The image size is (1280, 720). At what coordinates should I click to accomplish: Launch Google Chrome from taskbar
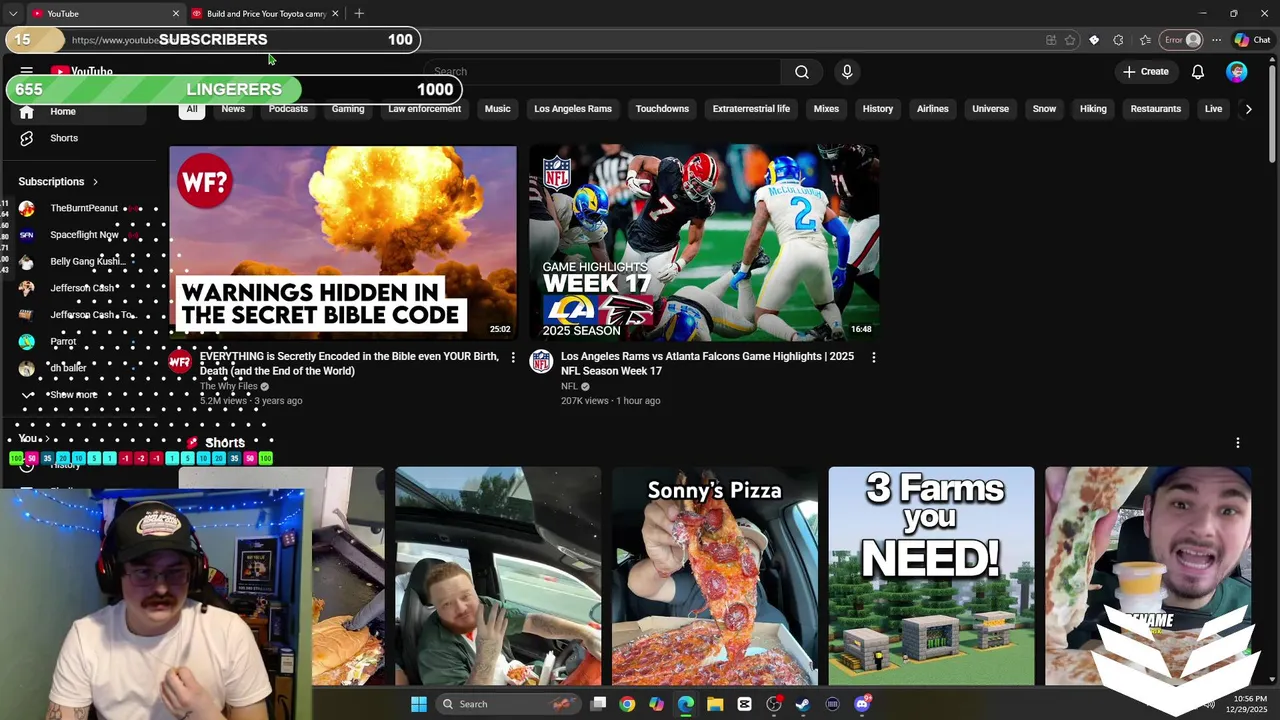point(627,704)
